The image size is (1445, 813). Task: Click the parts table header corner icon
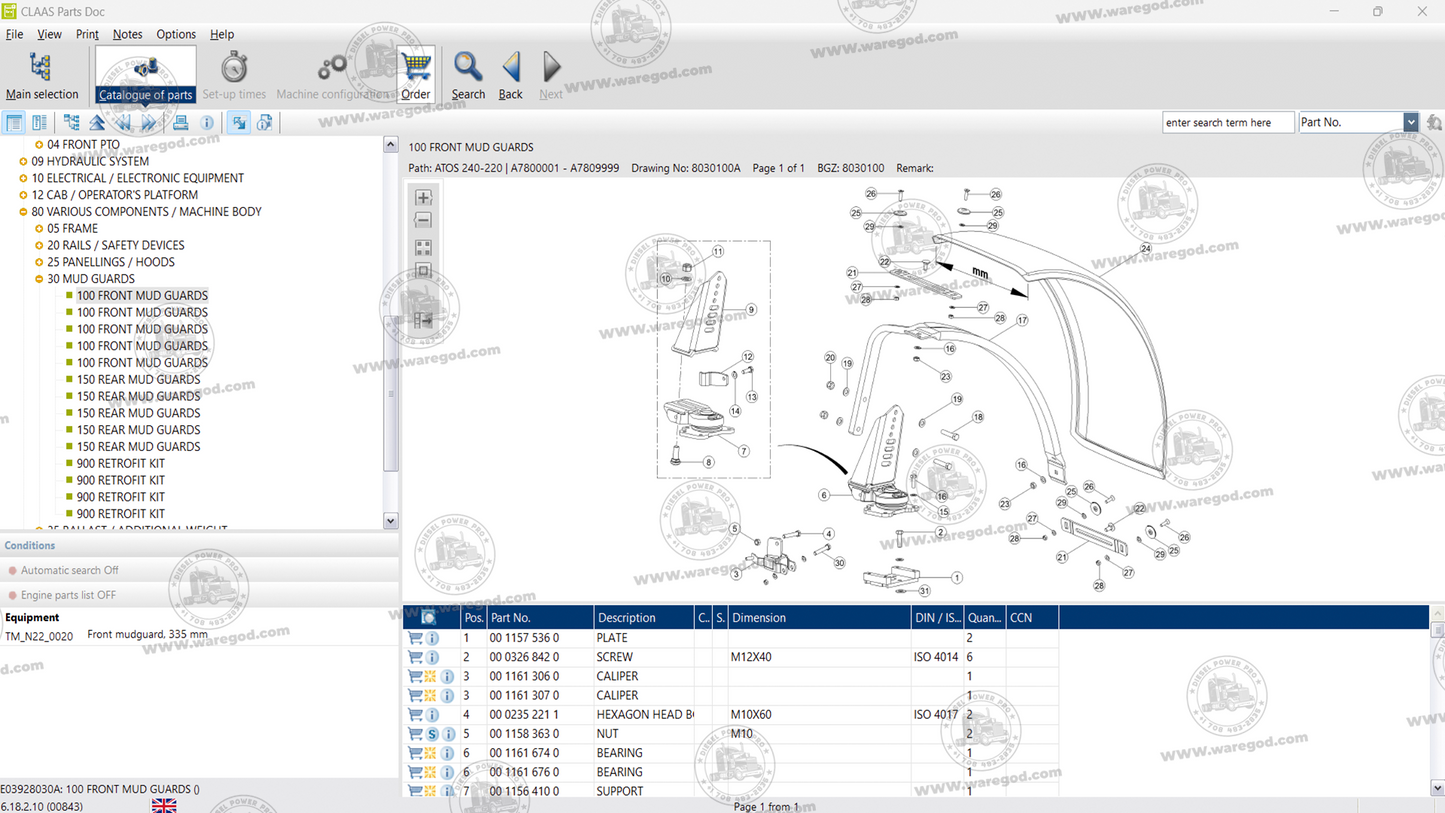click(x=428, y=618)
